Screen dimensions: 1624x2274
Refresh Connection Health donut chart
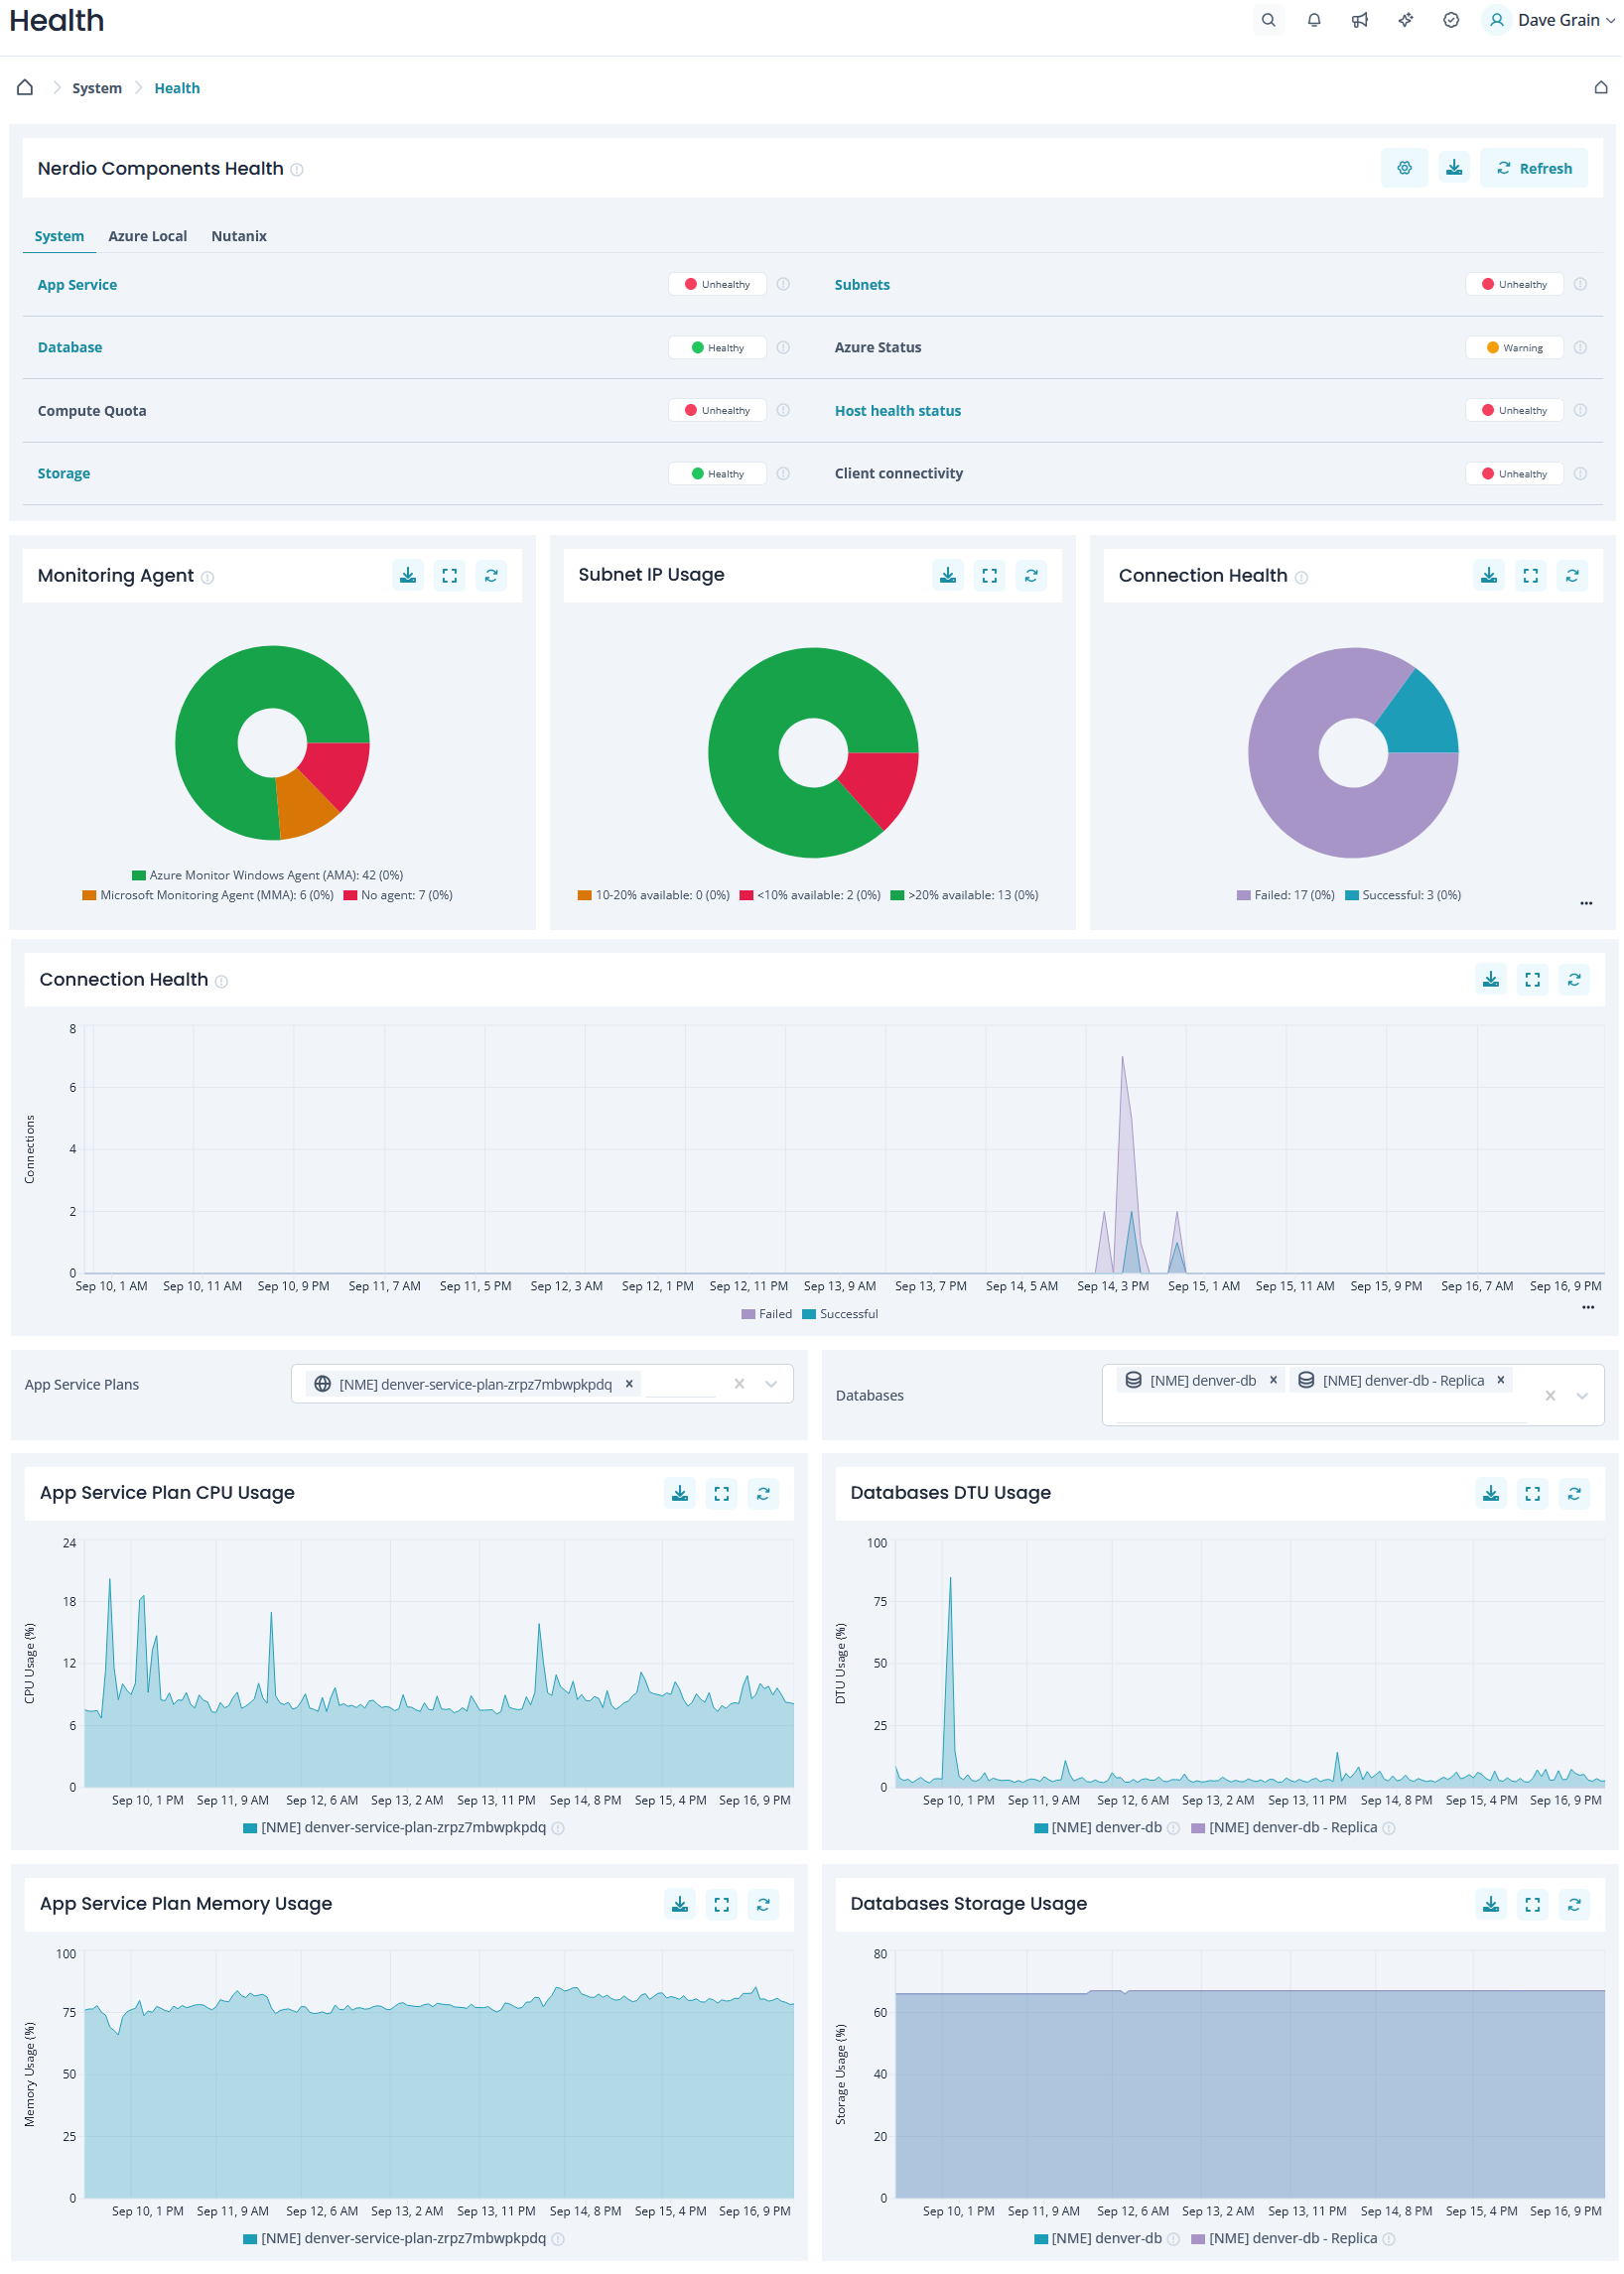[1572, 576]
